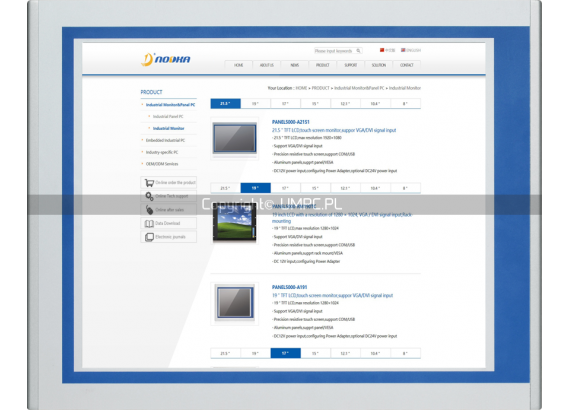Viewport: 570px width, 410px height.
Task: Click the Nodka logo
Action: tap(165, 59)
